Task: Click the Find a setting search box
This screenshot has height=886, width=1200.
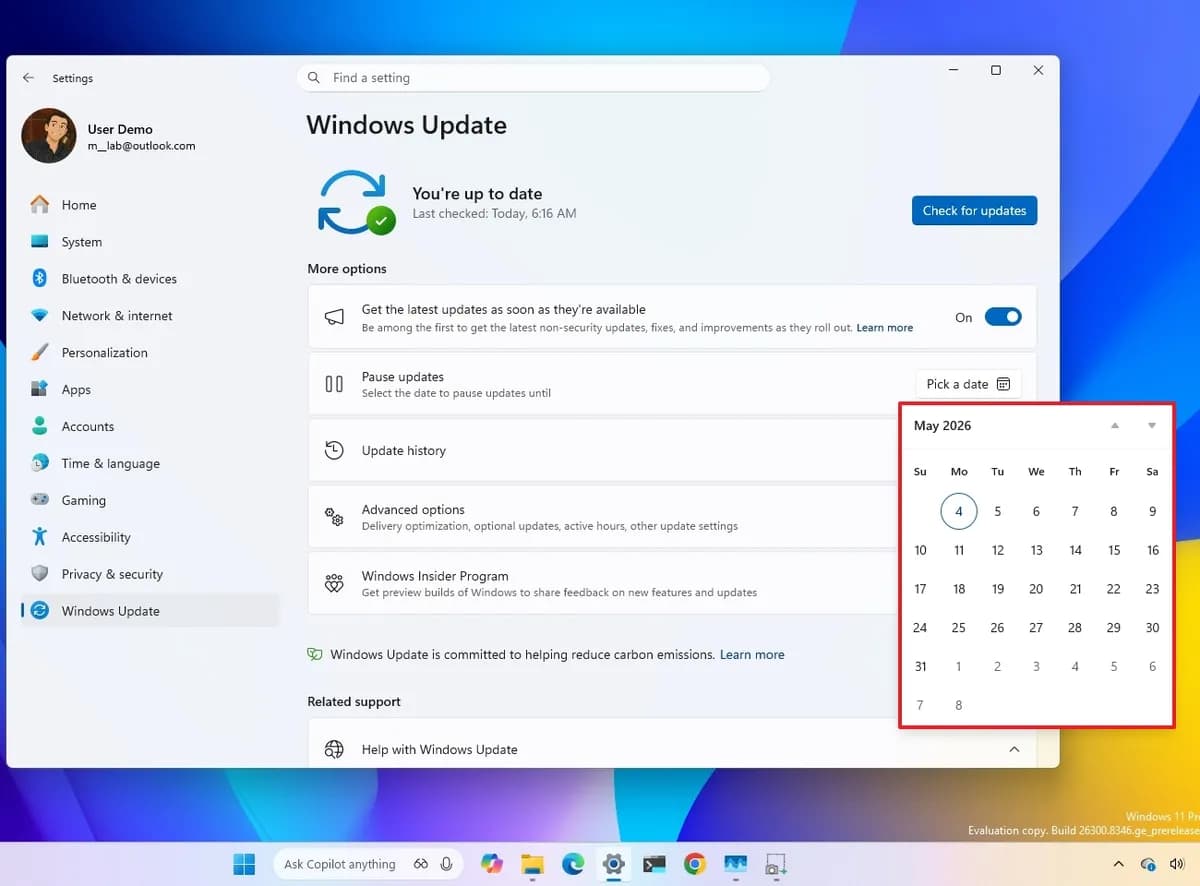Action: 533,78
